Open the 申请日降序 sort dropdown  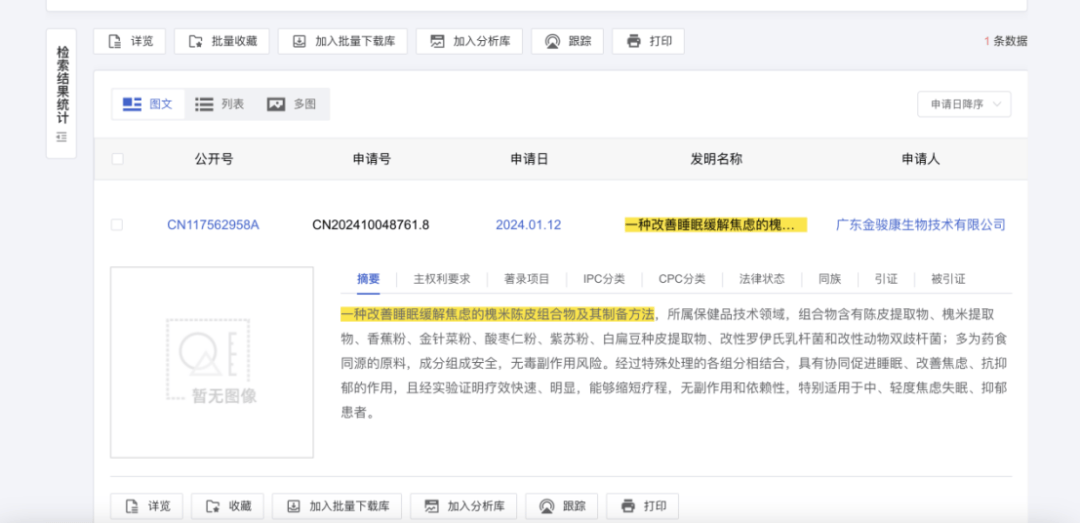pos(964,104)
